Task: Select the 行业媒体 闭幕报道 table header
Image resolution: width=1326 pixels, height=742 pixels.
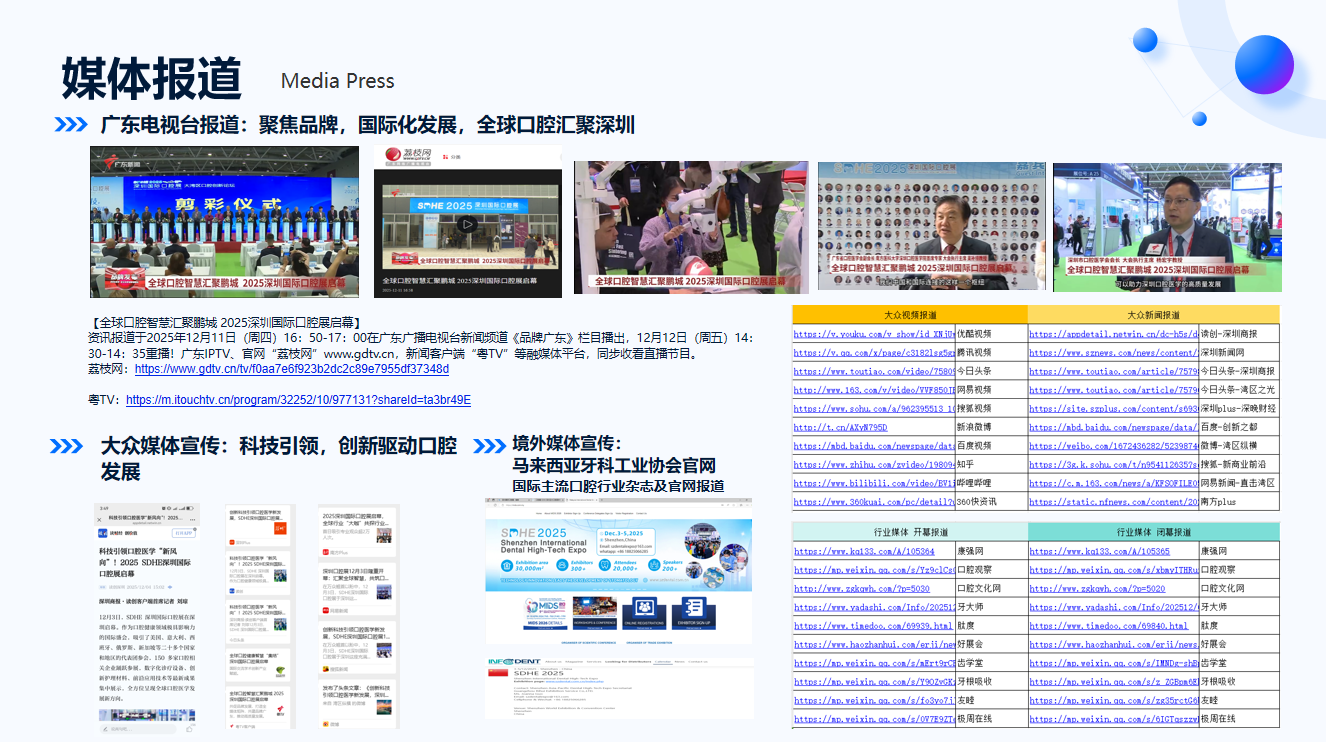Action: [x=1154, y=532]
